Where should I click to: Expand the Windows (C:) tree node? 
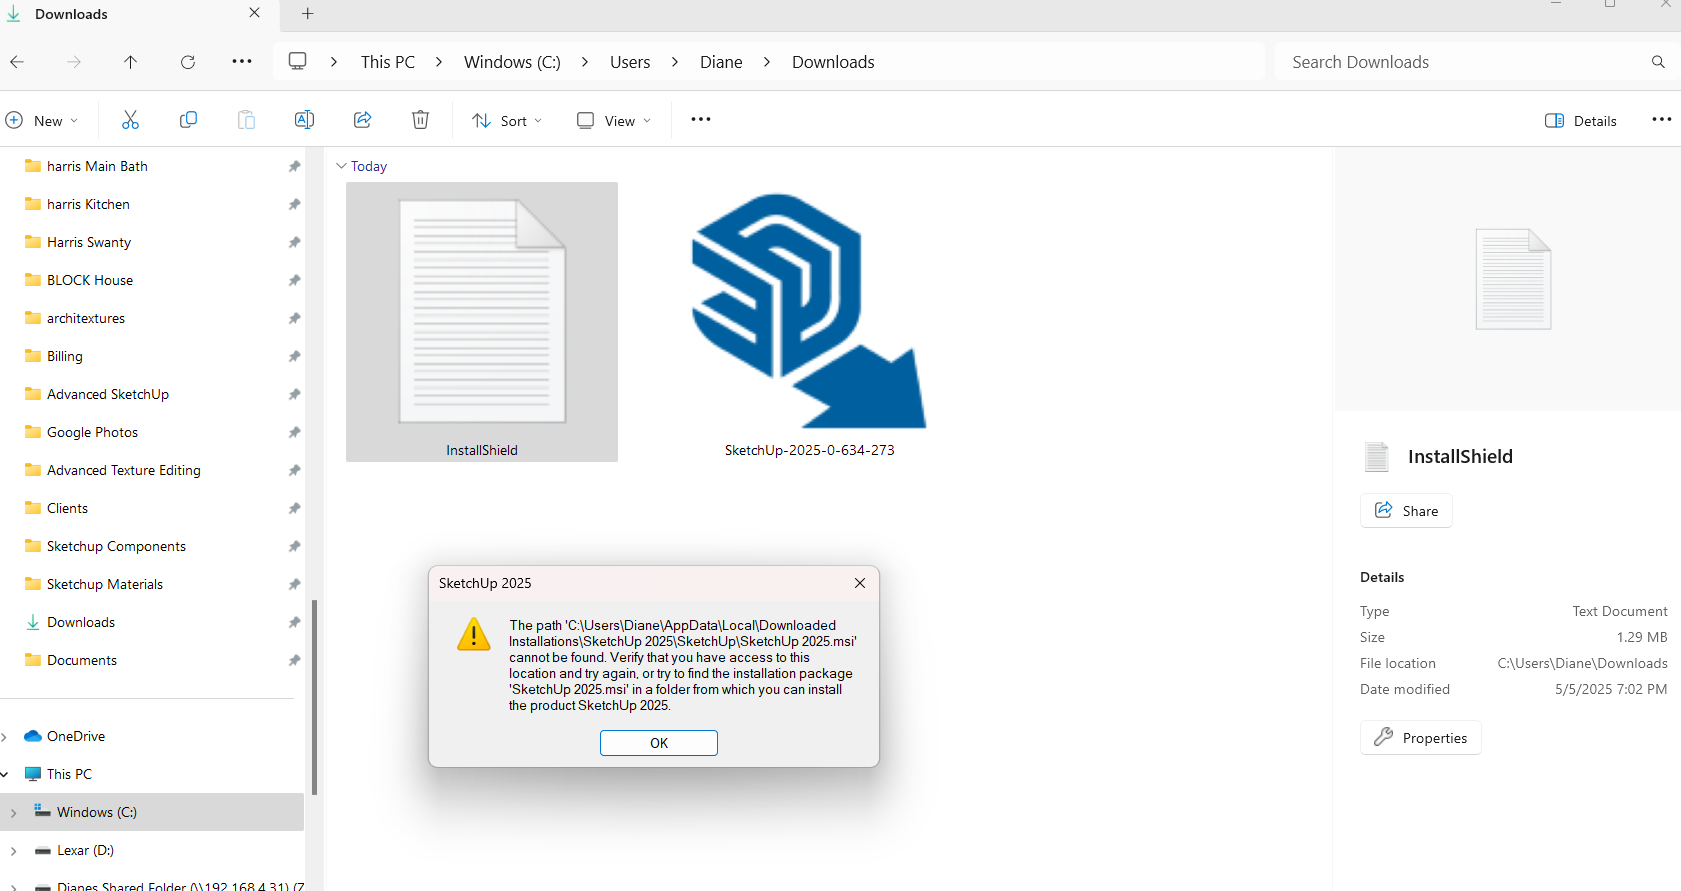pos(13,813)
